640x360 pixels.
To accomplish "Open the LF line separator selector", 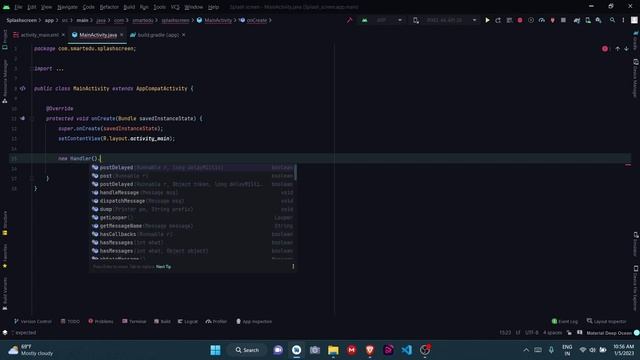I will [518, 333].
